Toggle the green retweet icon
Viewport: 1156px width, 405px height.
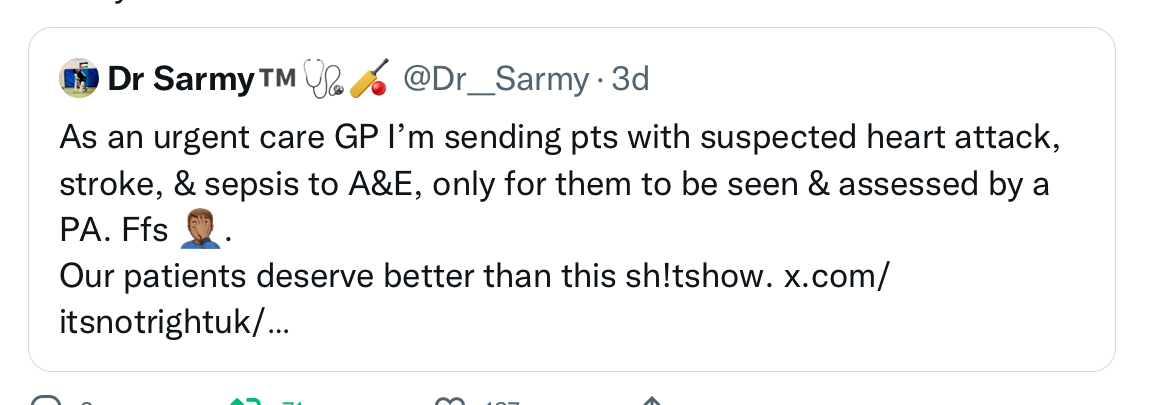(247, 402)
